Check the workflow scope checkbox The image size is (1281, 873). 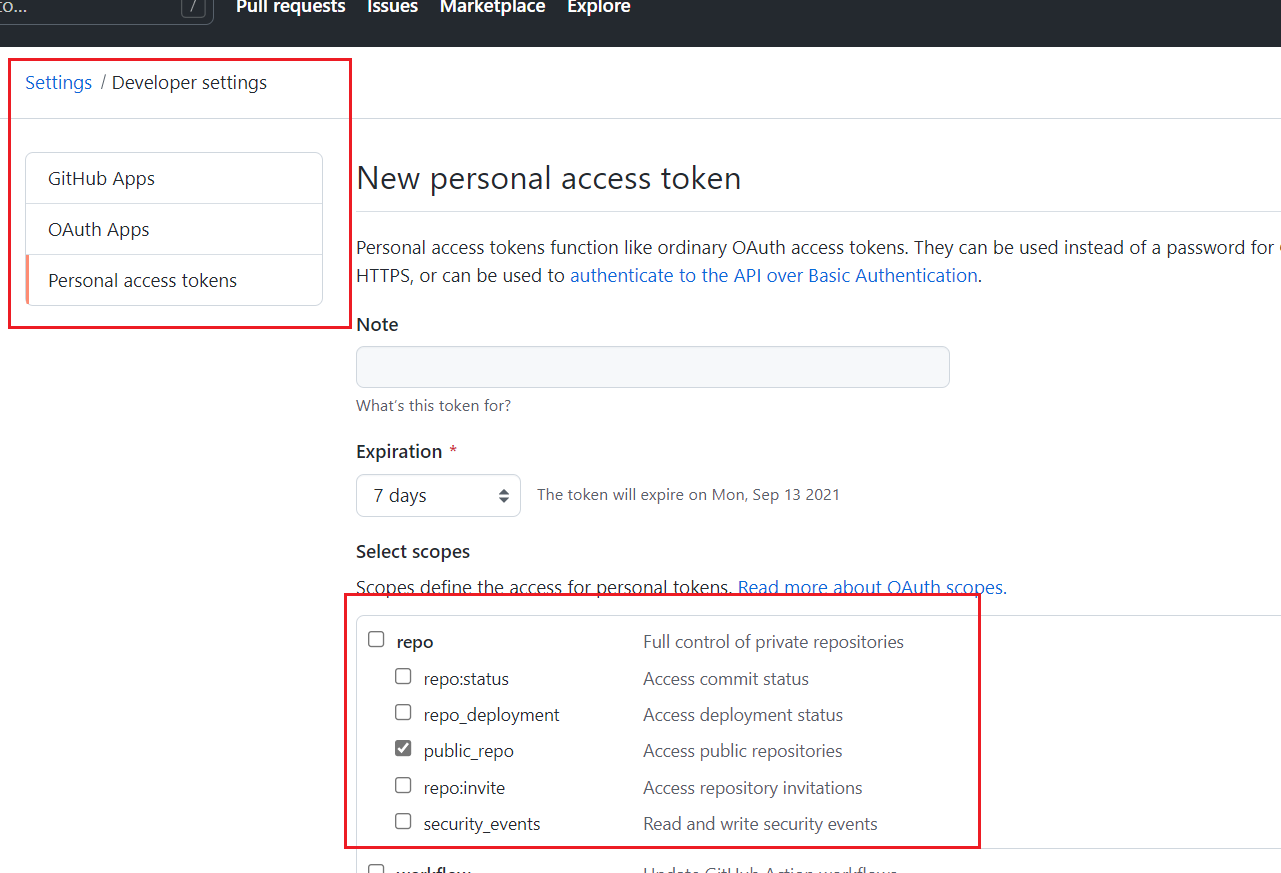pos(376,868)
